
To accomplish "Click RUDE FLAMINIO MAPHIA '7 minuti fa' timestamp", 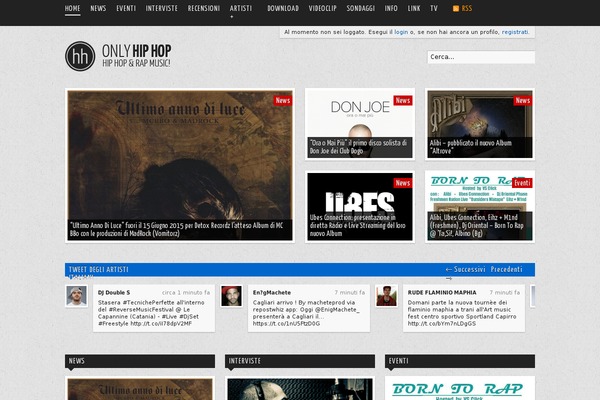I will pos(505,292).
